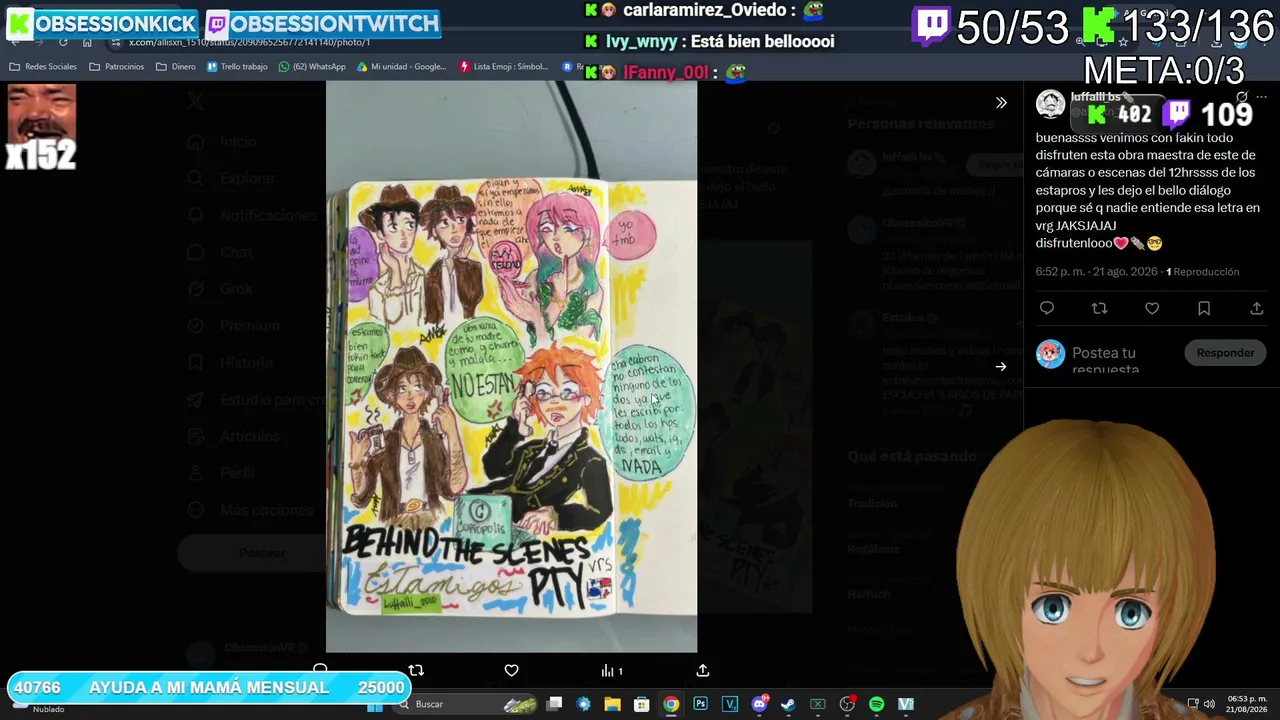Open Steam from the taskbar

(x=788, y=704)
